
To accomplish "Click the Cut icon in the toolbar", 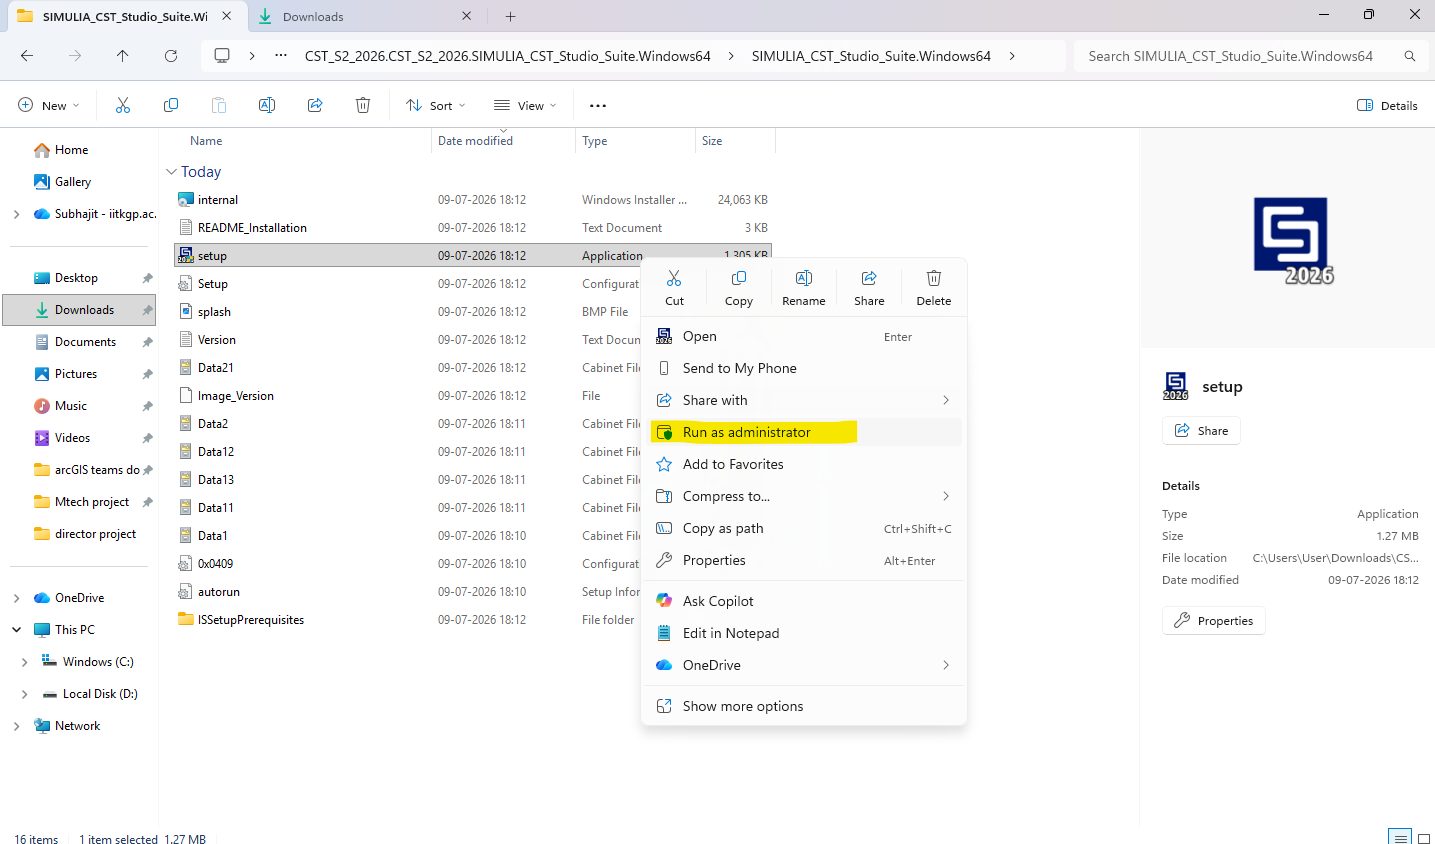I will [123, 105].
